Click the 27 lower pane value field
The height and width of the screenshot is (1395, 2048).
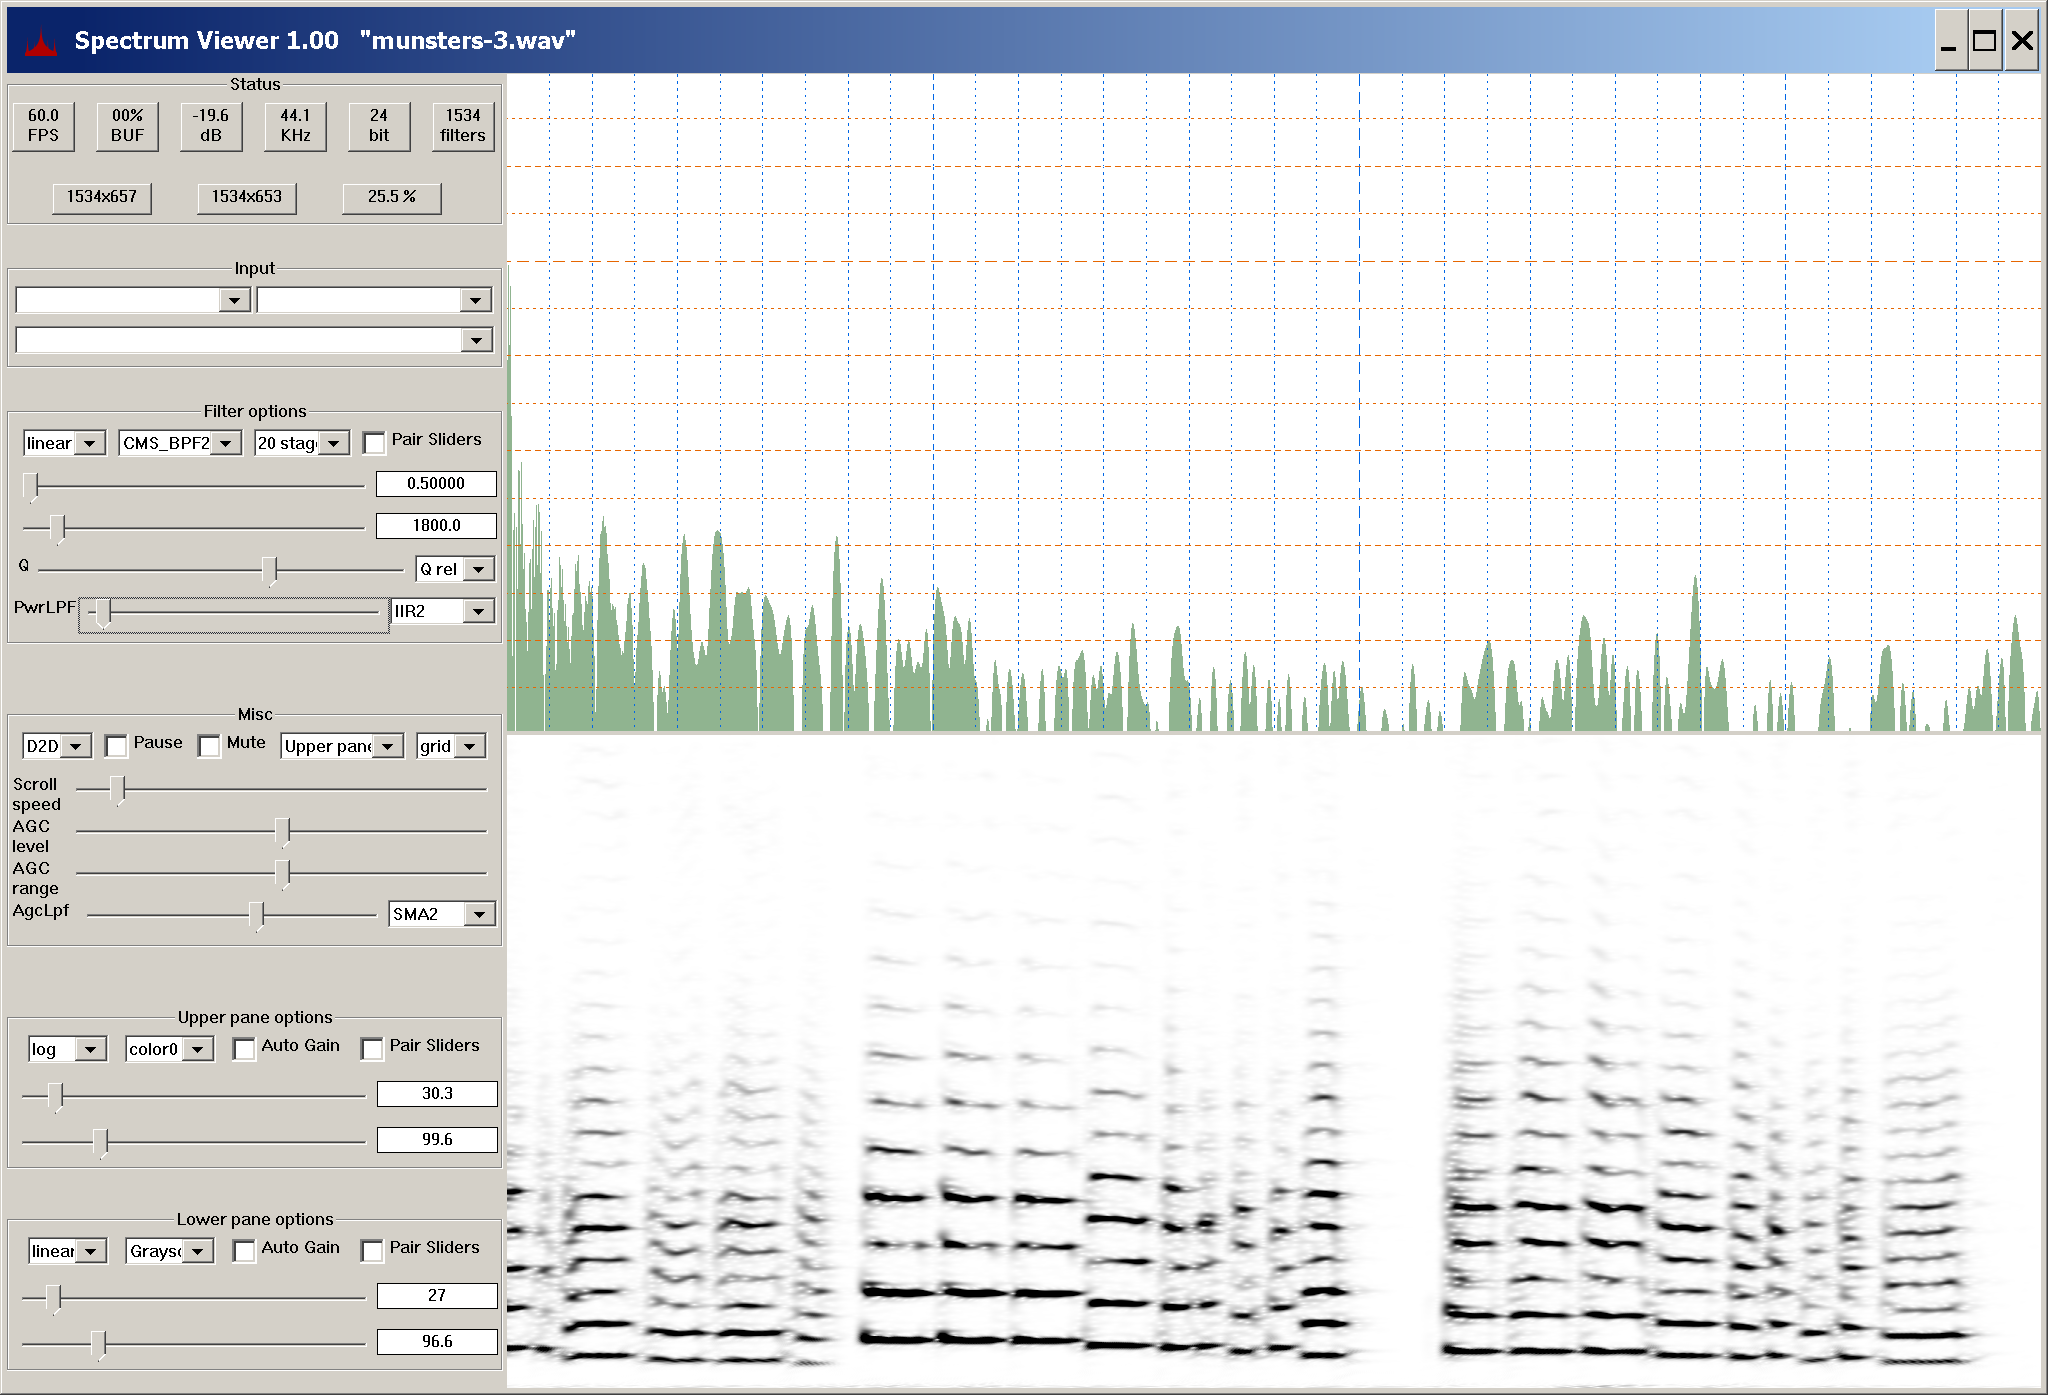tap(437, 1296)
